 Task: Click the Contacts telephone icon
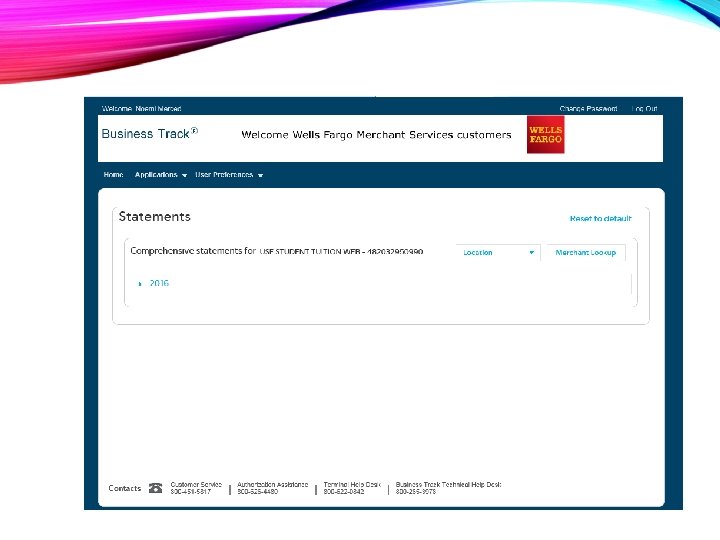(156, 488)
